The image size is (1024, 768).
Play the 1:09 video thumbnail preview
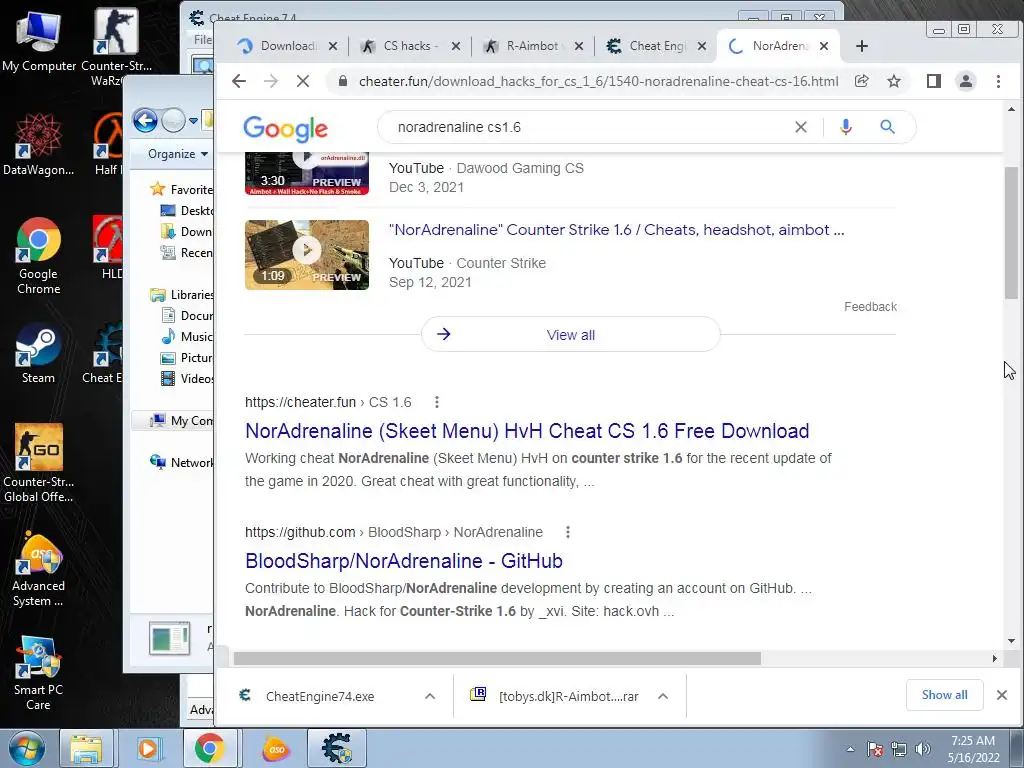(307, 255)
